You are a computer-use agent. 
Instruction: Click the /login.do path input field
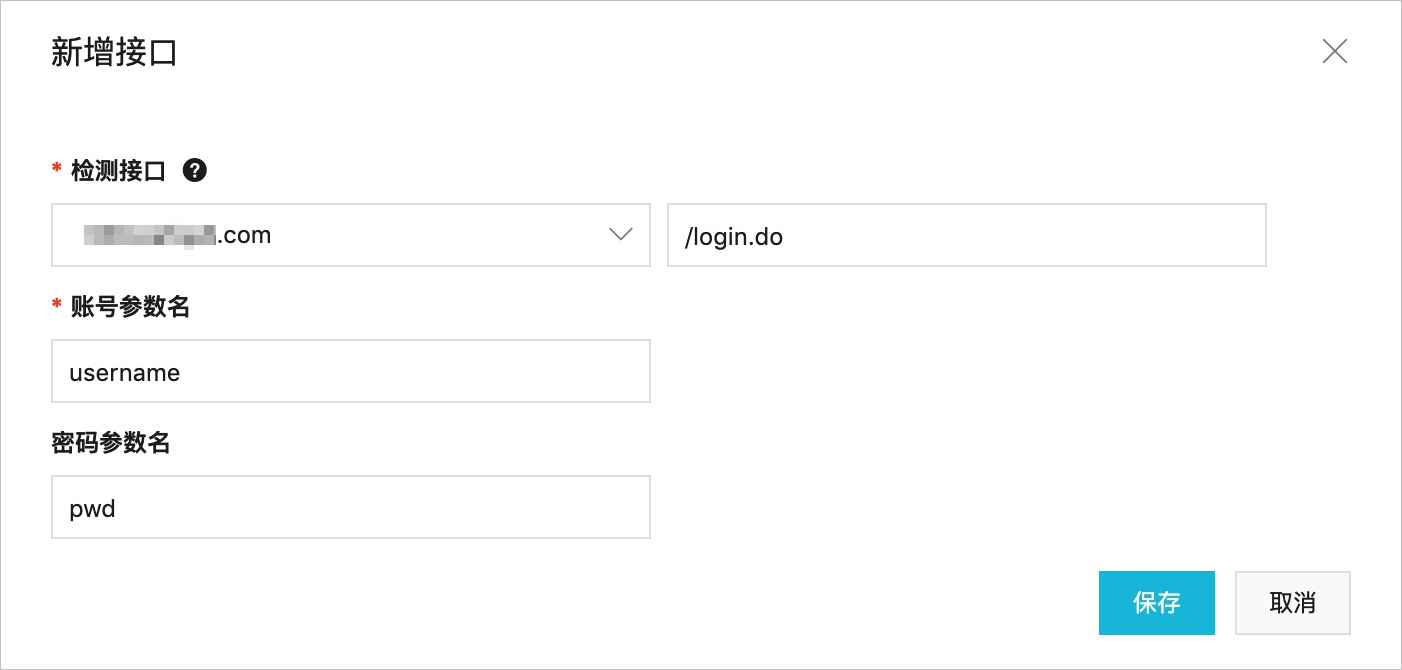[967, 235]
